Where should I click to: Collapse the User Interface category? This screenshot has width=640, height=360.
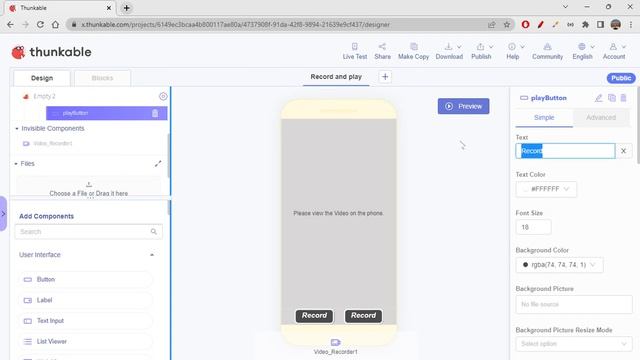pyautogui.click(x=152, y=255)
